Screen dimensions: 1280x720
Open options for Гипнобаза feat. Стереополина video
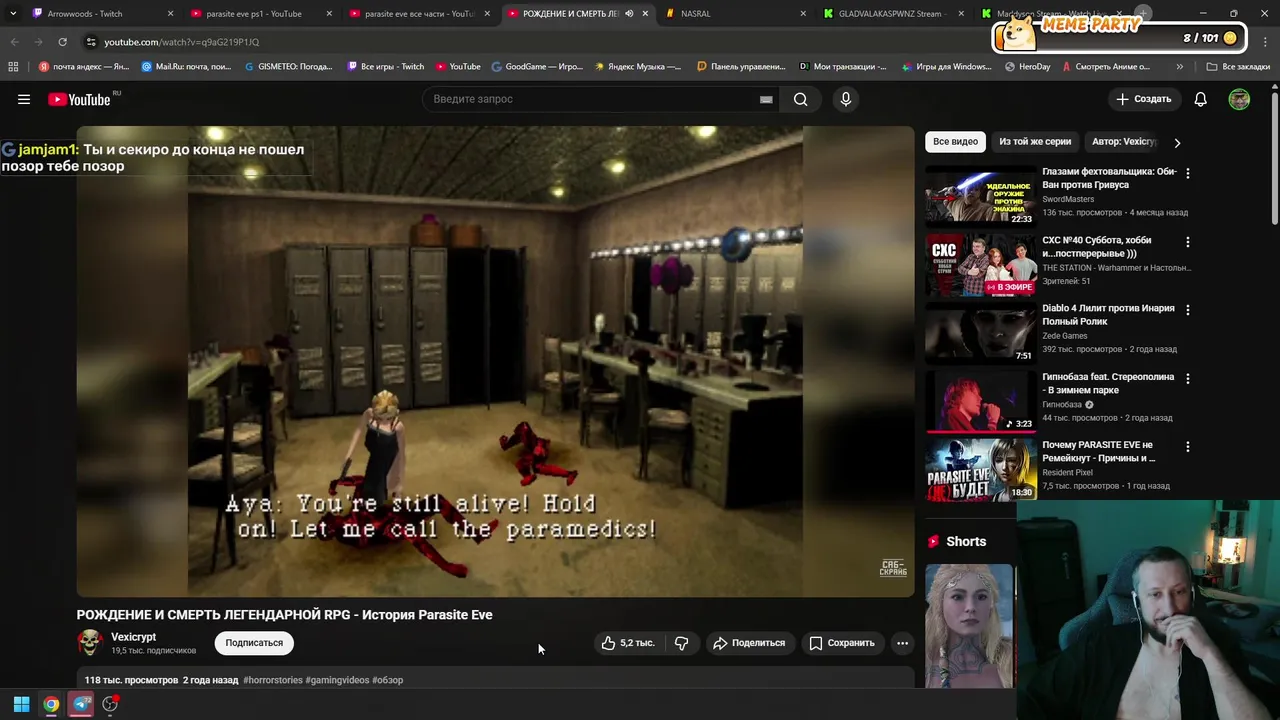1187,379
